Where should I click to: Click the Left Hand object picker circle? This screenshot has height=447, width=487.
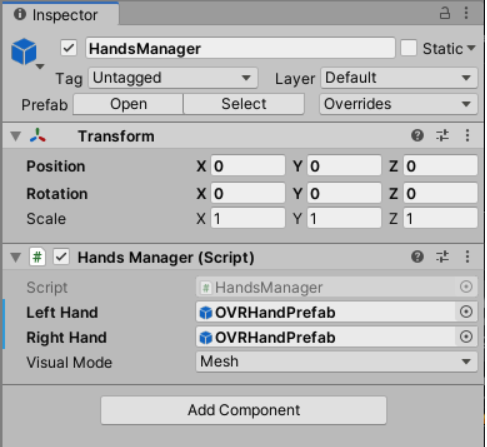(x=466, y=312)
